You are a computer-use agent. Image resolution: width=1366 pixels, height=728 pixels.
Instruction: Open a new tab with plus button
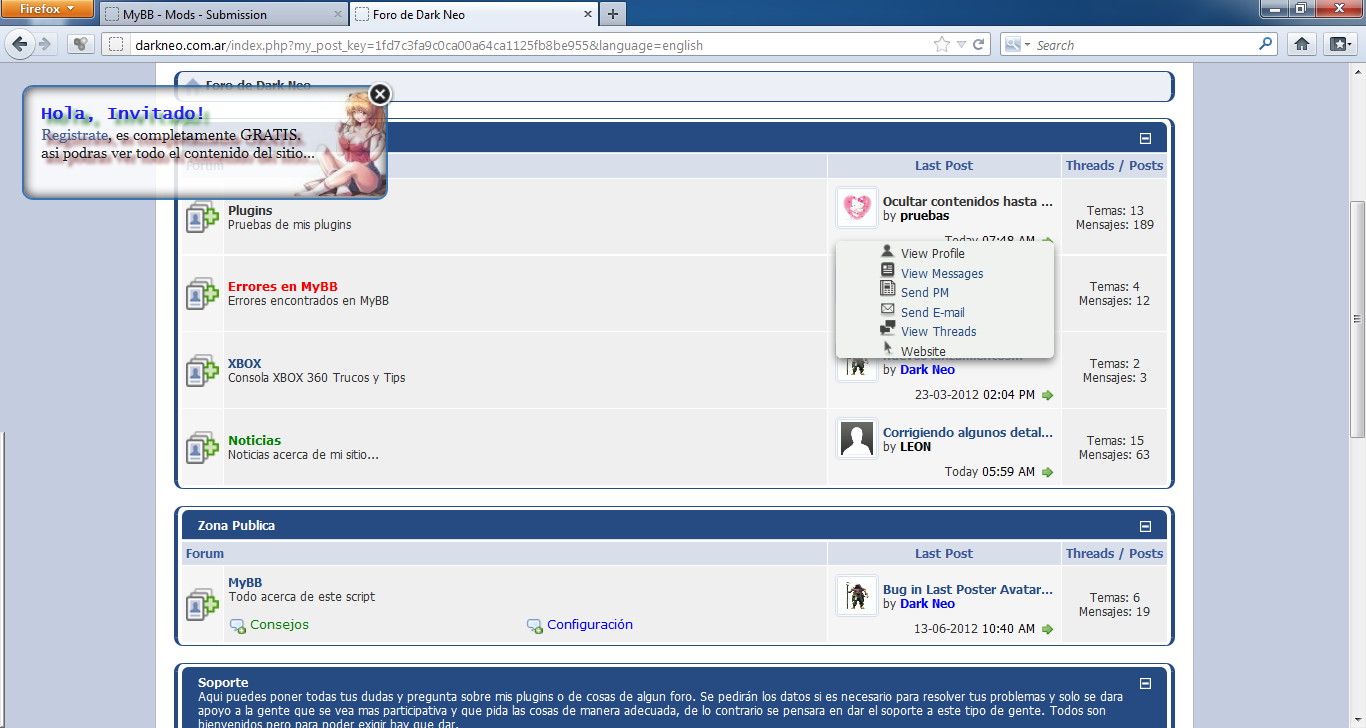(x=612, y=14)
